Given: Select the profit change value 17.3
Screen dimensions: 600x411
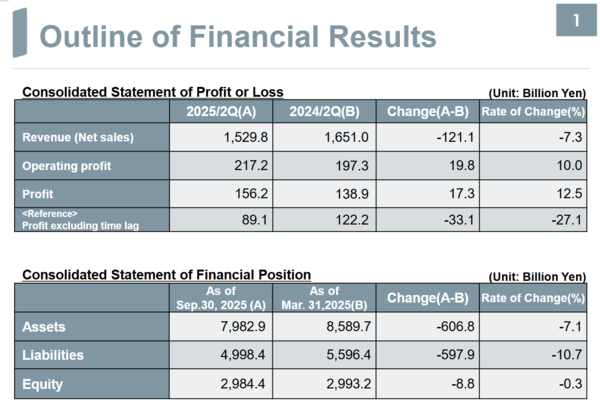Looking at the screenshot, I should point(447,193).
